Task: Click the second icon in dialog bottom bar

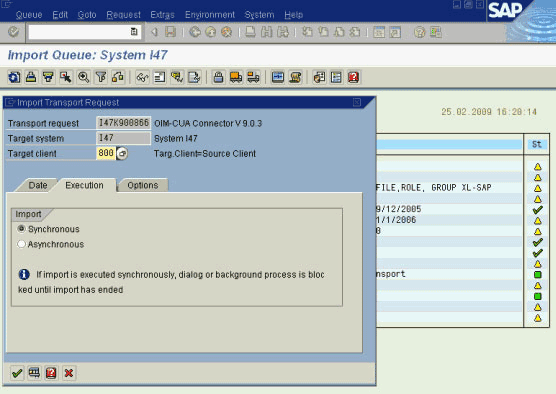Action: (34, 373)
